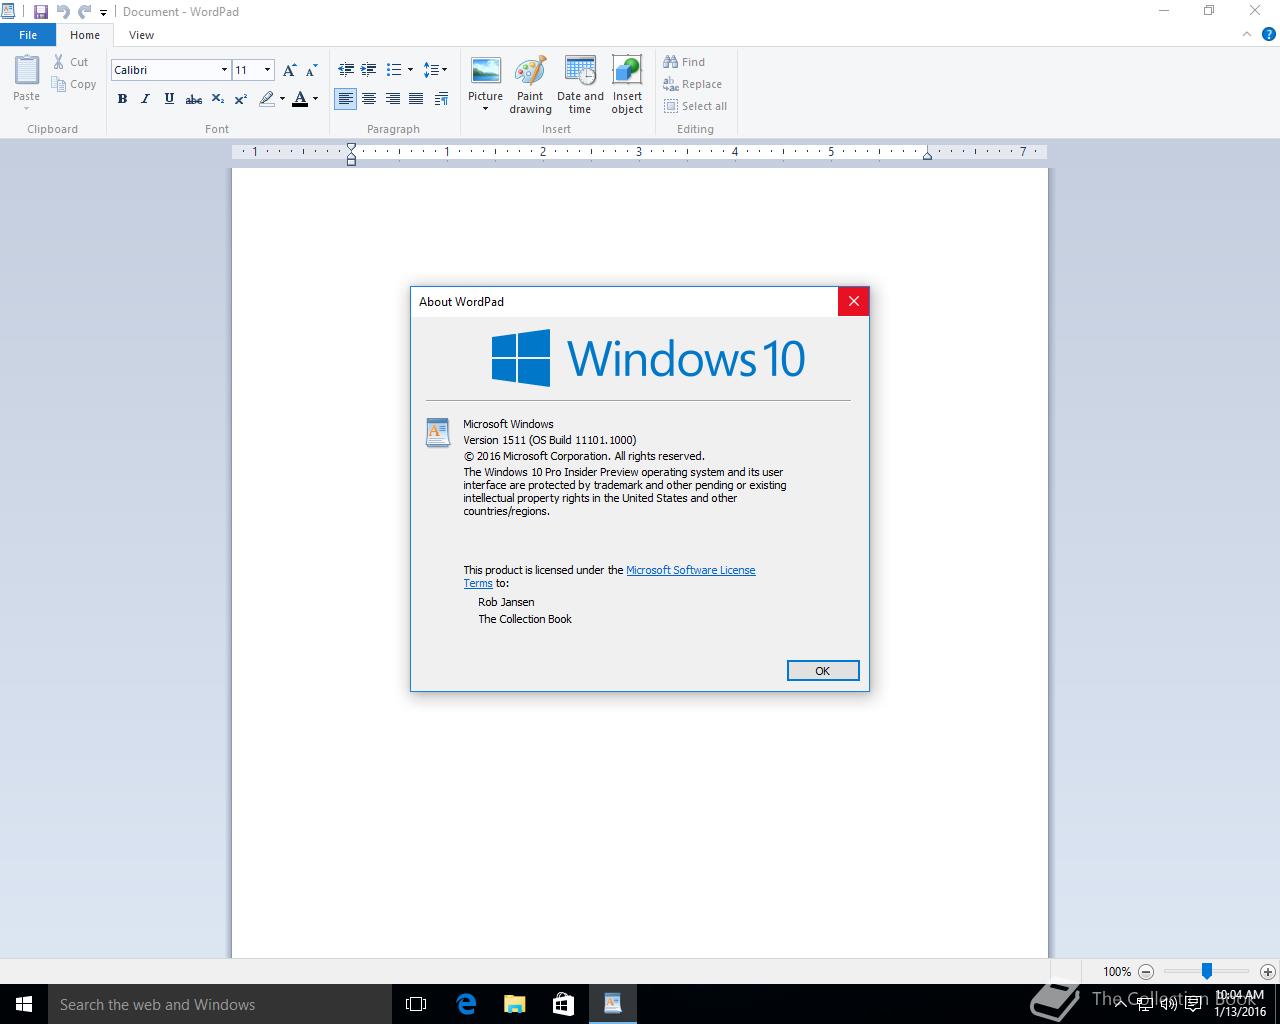Click the font color A button
The width and height of the screenshot is (1280, 1024).
[299, 99]
